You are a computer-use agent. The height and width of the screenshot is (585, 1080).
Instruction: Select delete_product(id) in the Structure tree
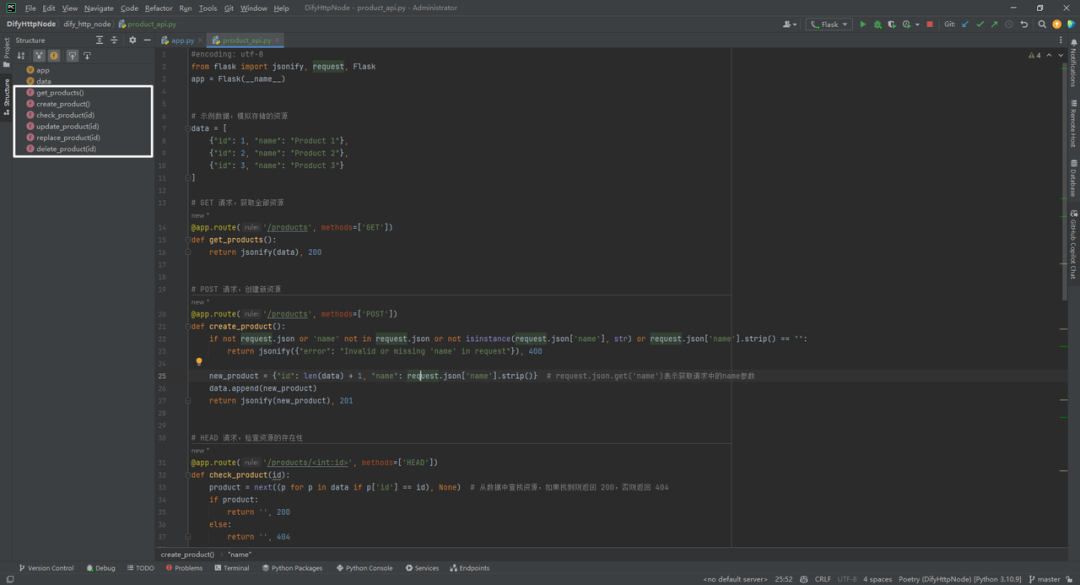66,149
